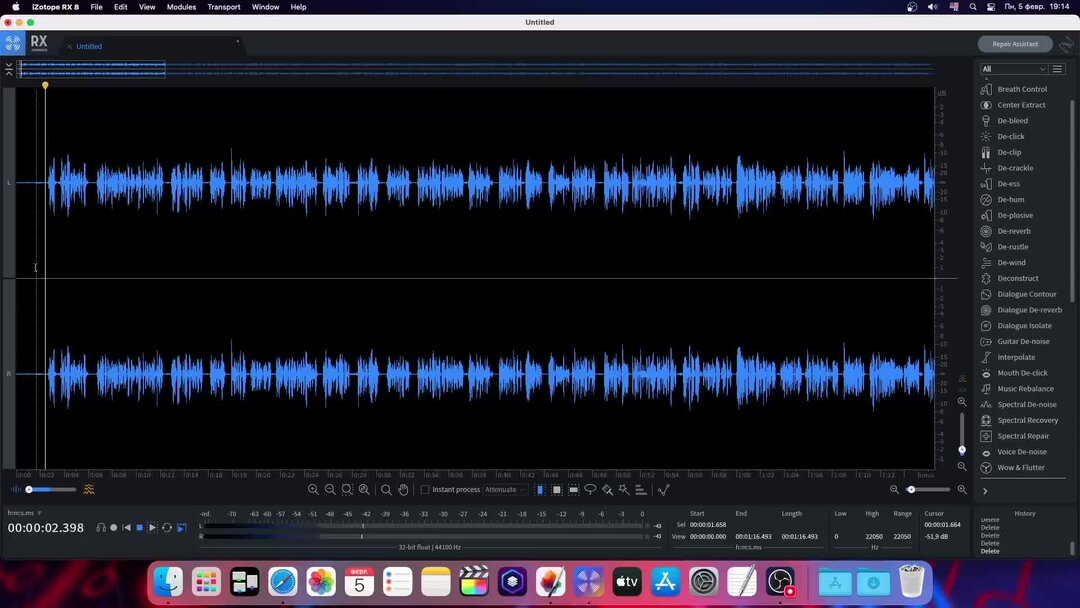Select the Magic Wand selection tool

pos(623,490)
